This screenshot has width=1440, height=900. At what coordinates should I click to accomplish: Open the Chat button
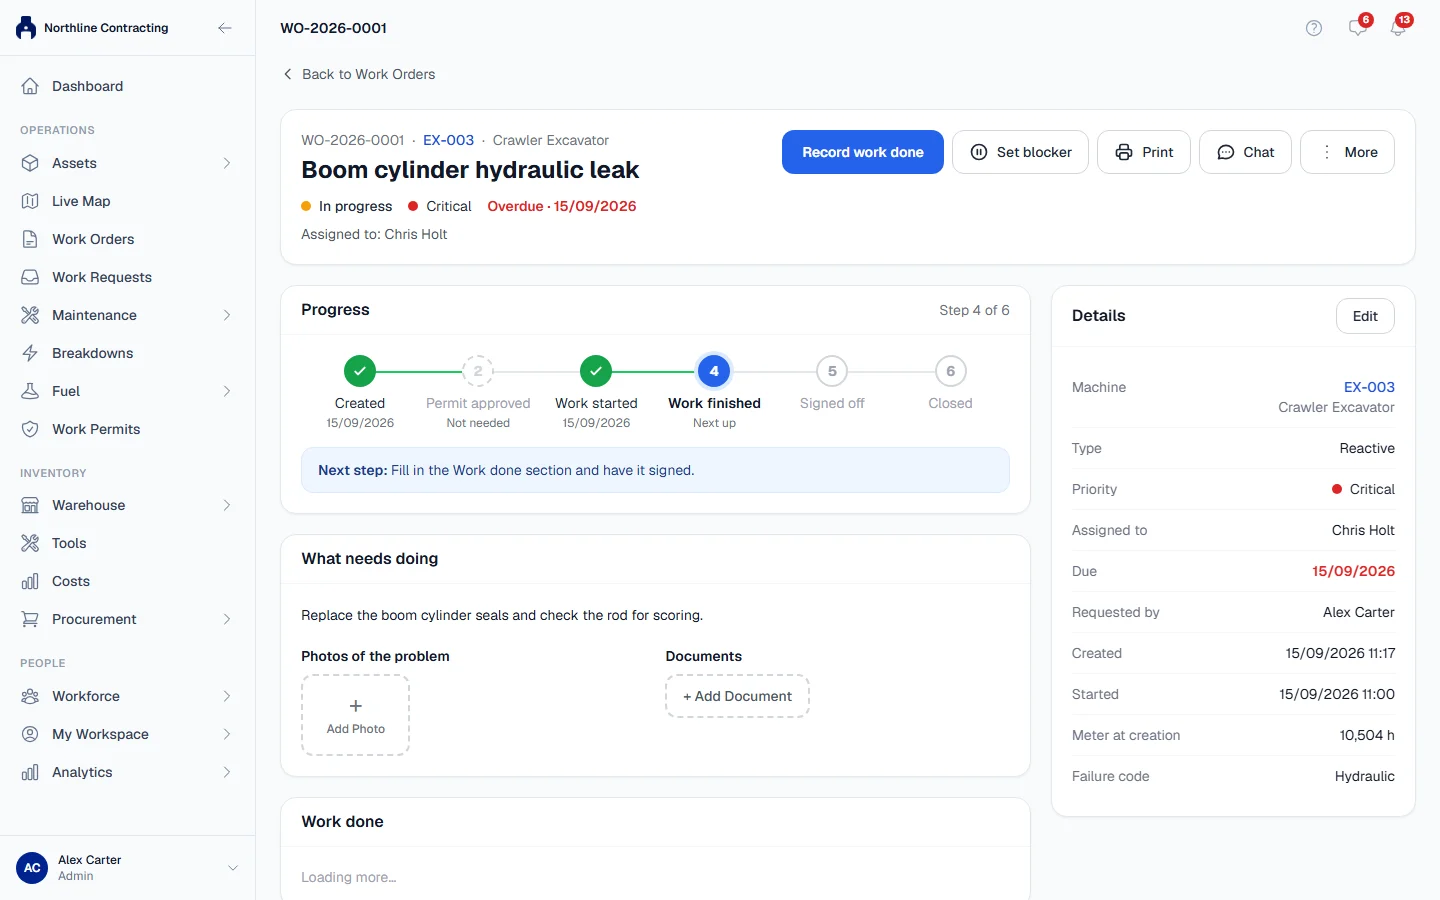[1245, 152]
